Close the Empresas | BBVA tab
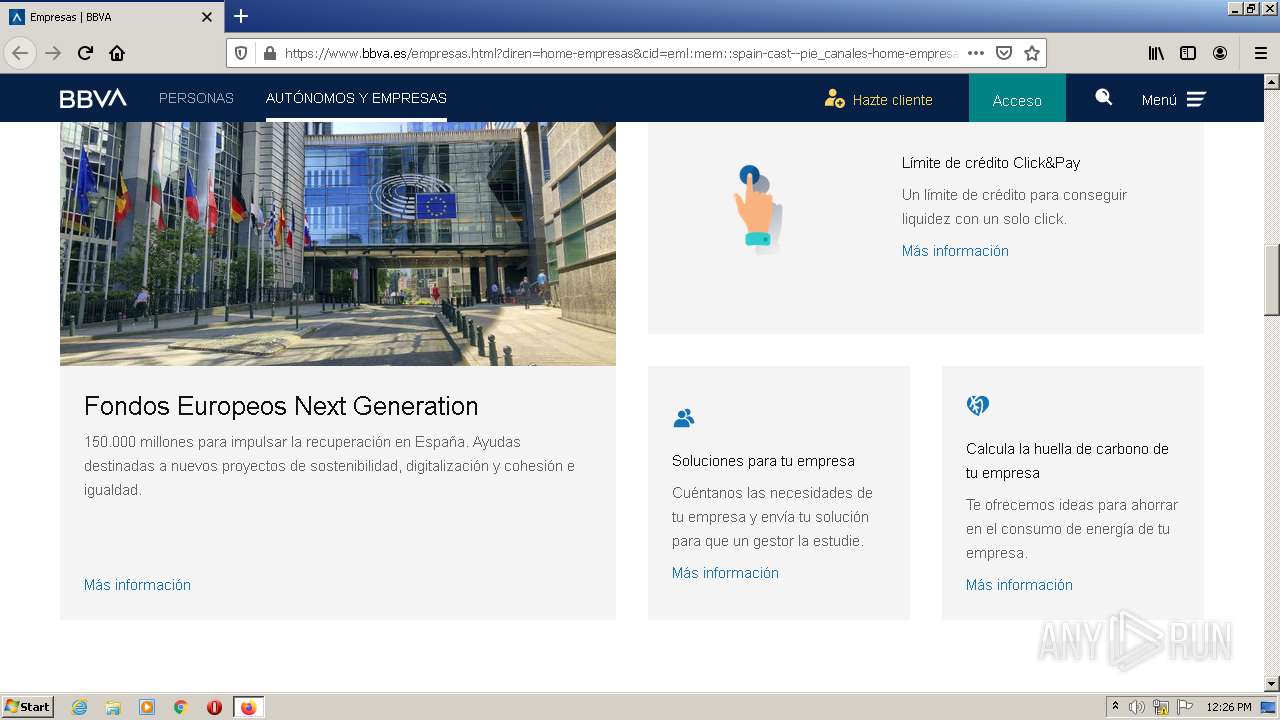The height and width of the screenshot is (720, 1280). (x=207, y=17)
